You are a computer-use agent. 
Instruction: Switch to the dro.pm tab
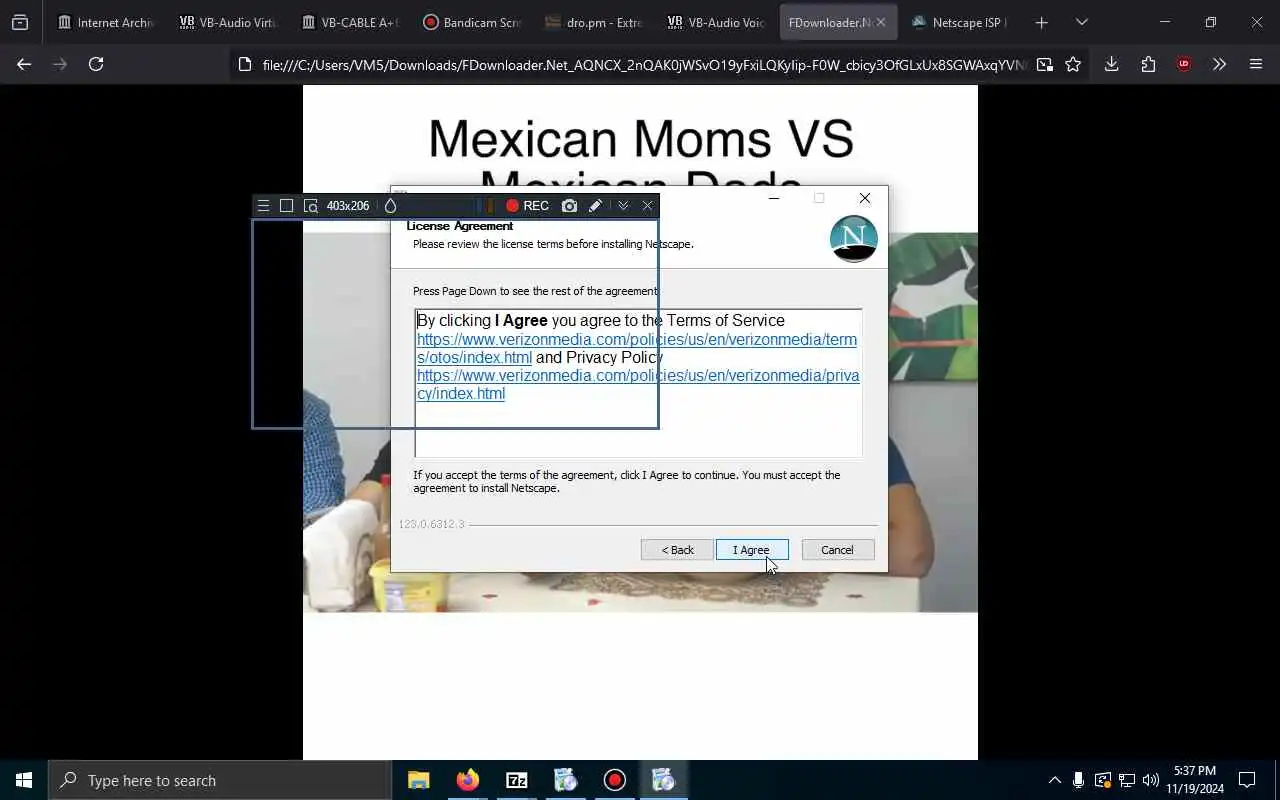(x=594, y=22)
